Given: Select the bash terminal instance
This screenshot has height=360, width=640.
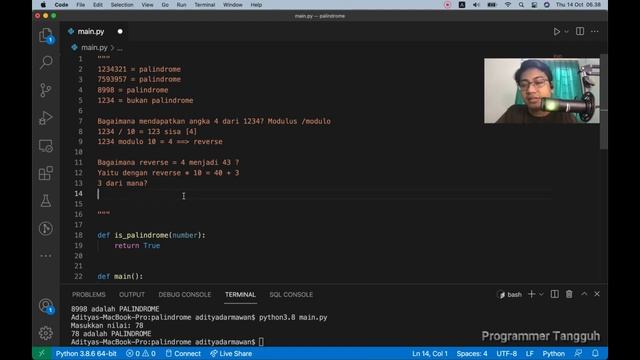Looking at the screenshot, I should (x=510, y=294).
